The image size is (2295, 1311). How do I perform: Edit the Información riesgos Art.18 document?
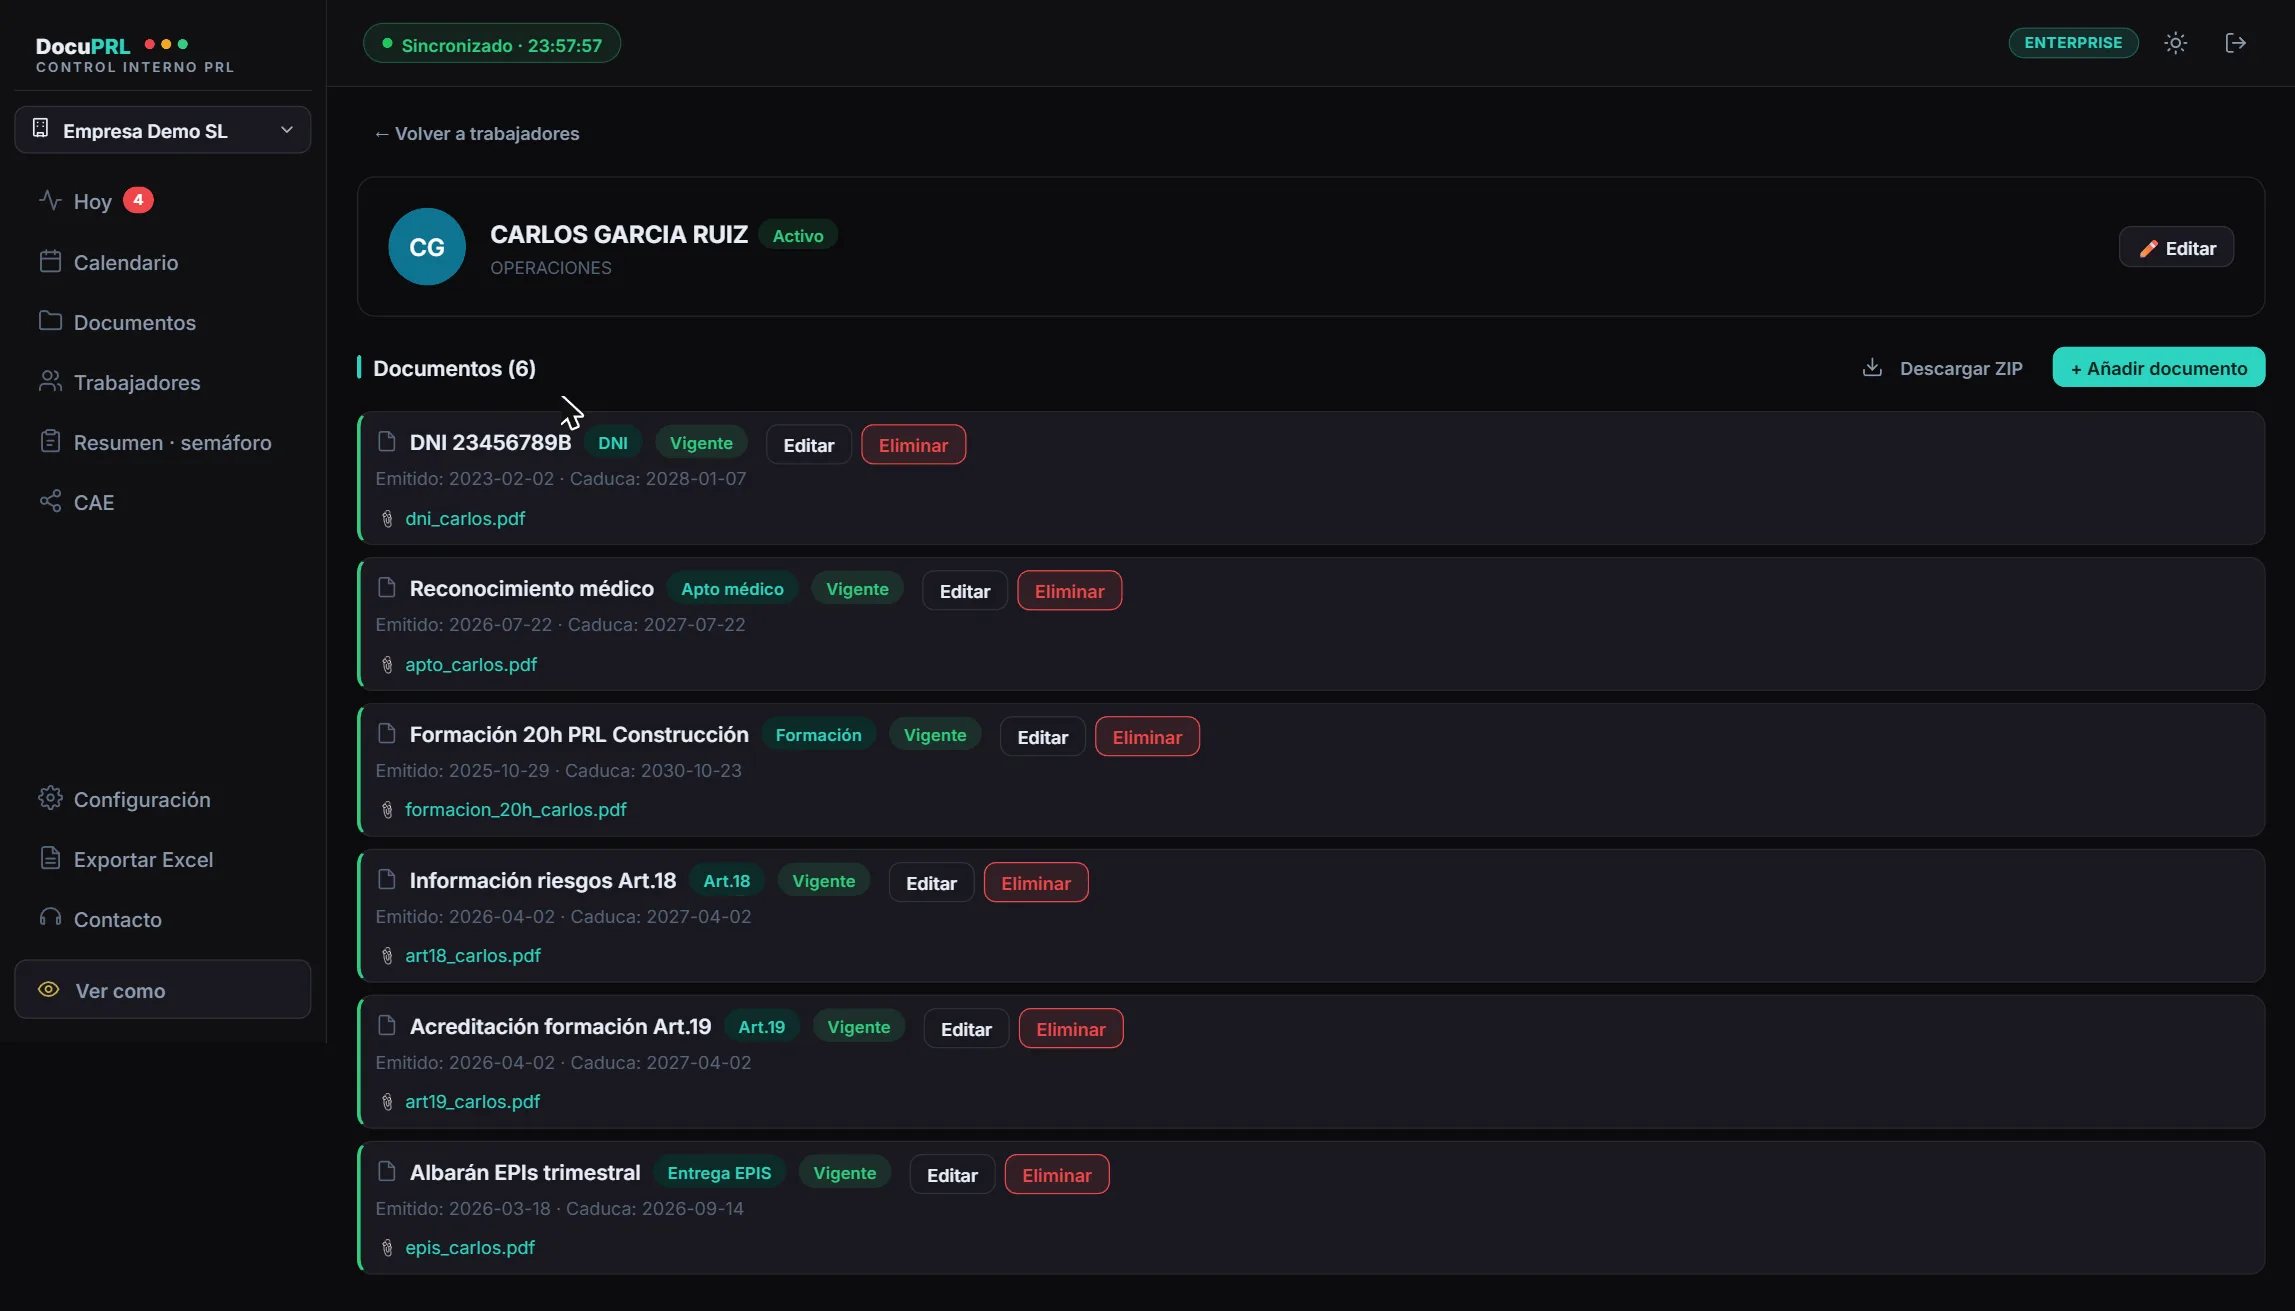(931, 883)
